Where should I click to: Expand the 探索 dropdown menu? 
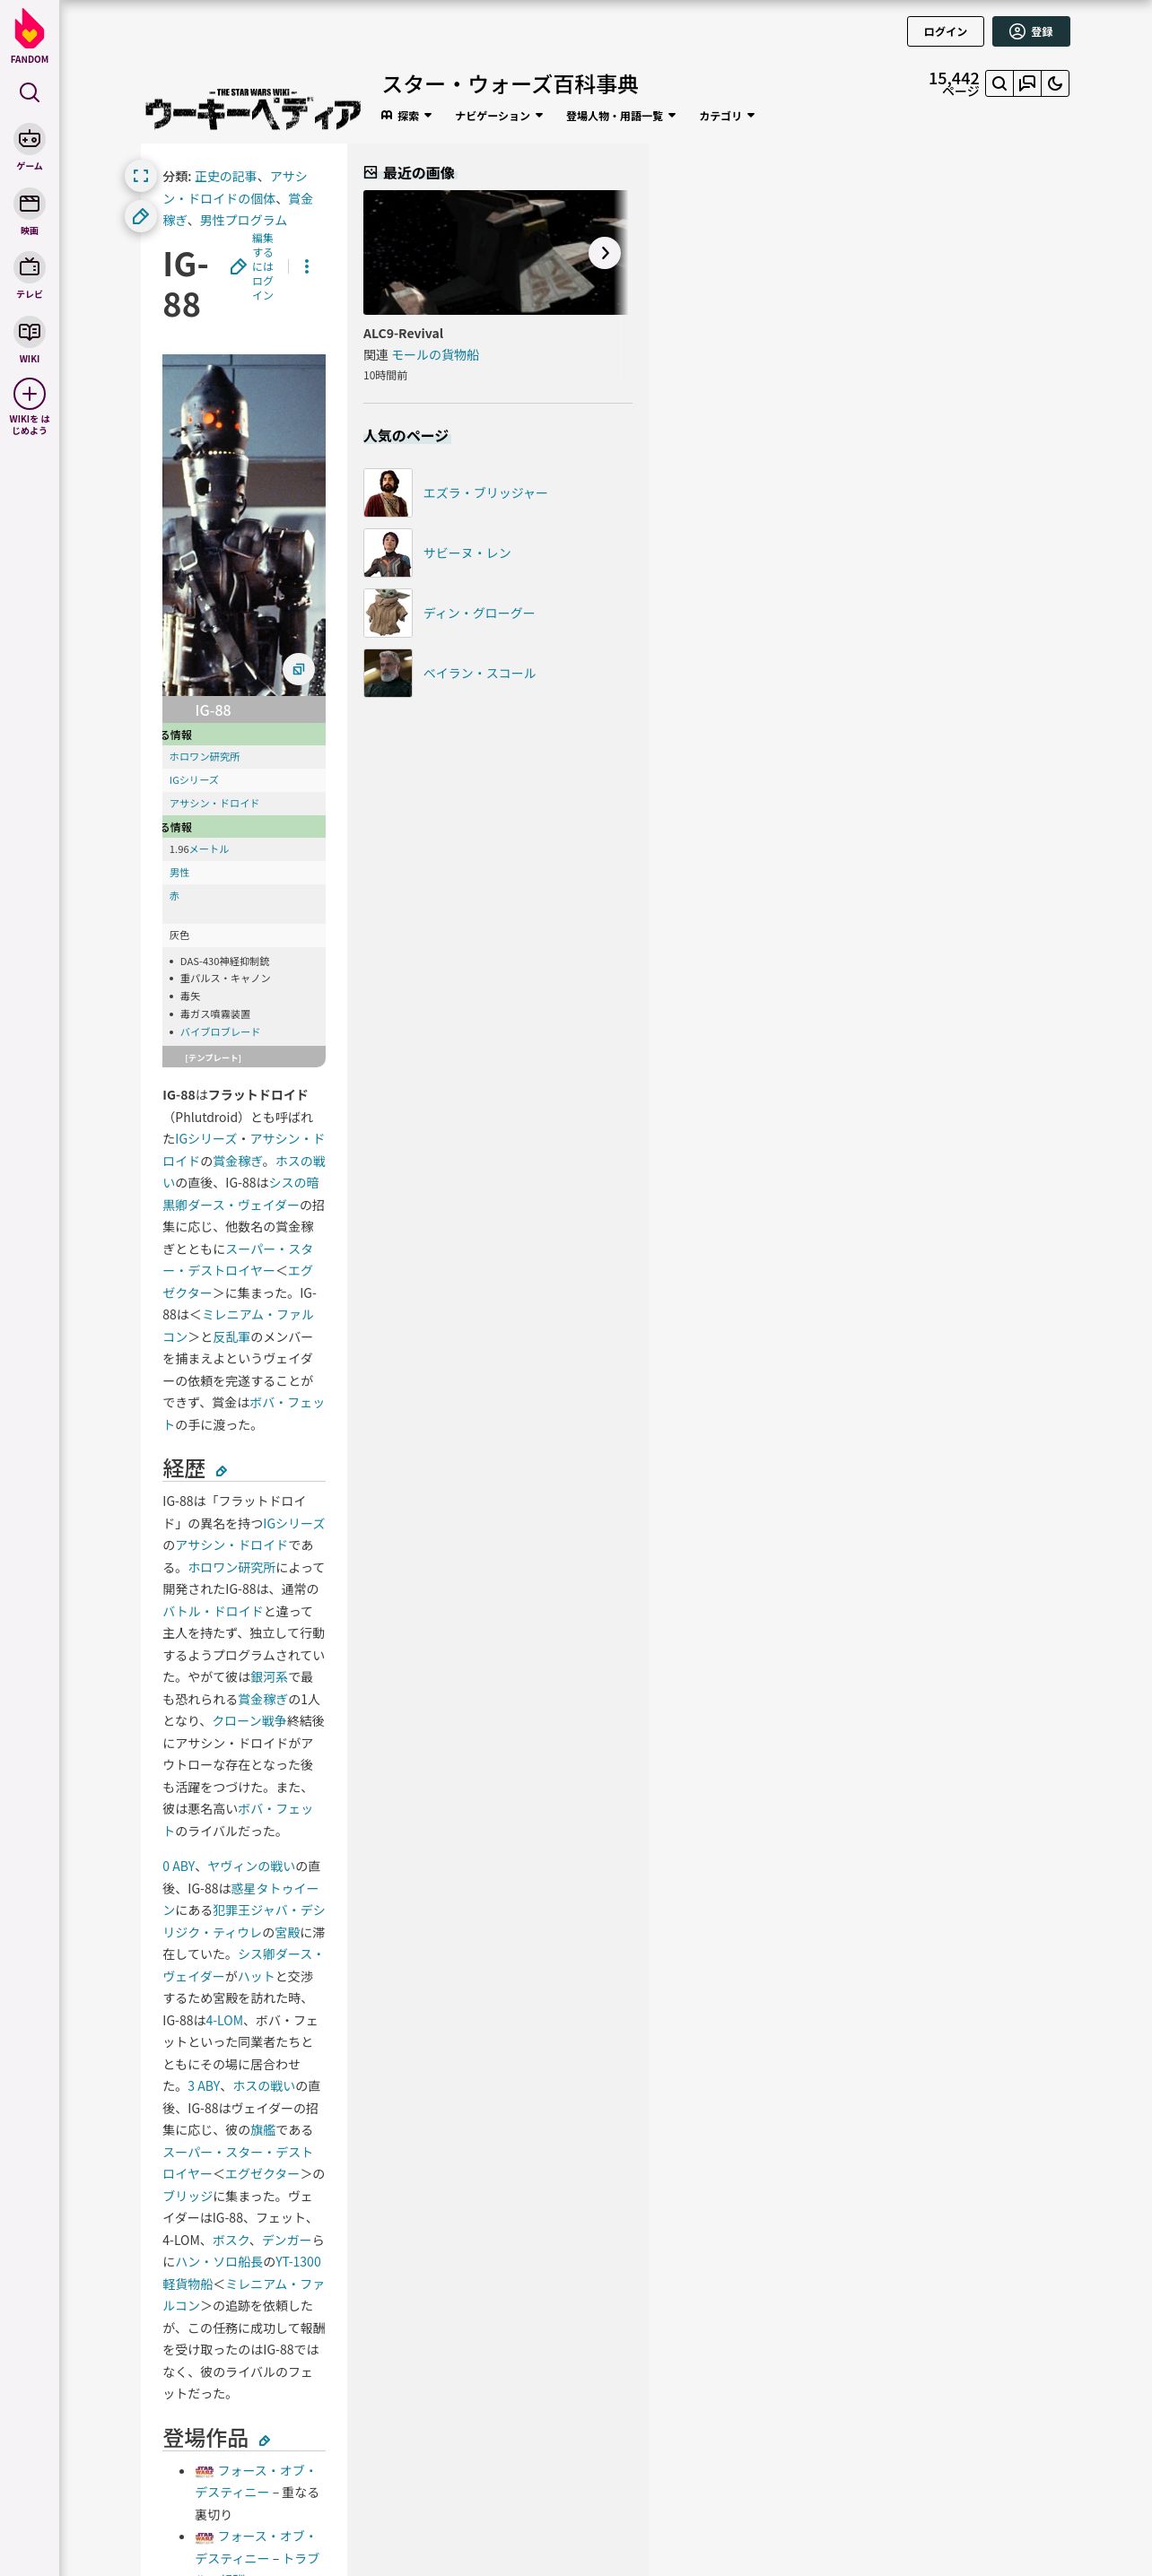pyautogui.click(x=406, y=116)
